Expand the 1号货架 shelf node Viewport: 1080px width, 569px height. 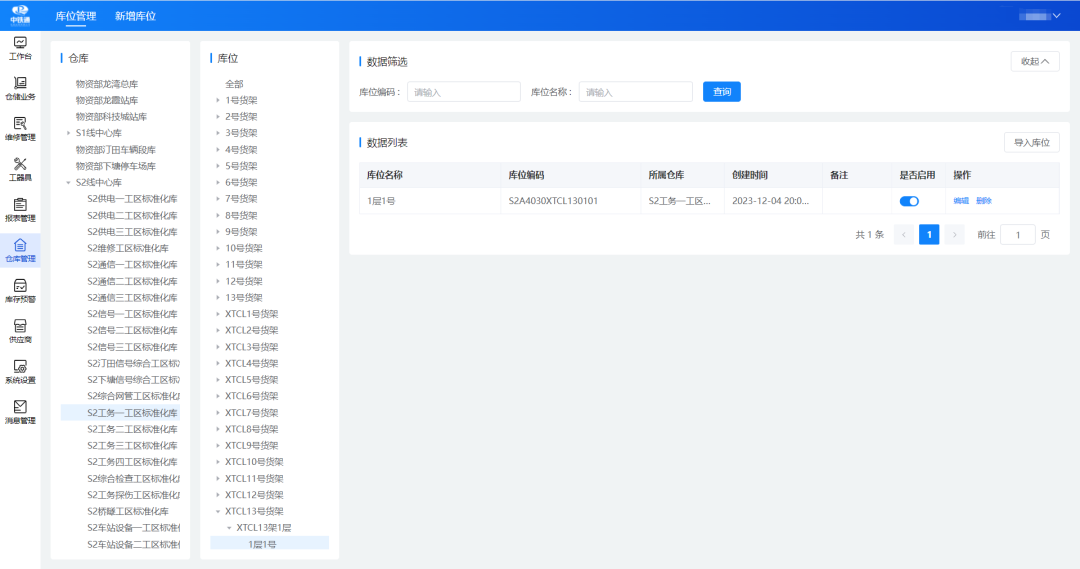tap(218, 100)
